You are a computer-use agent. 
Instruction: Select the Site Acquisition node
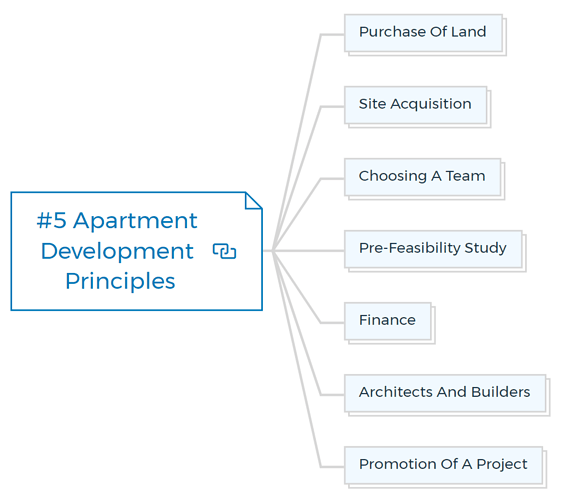[415, 105]
